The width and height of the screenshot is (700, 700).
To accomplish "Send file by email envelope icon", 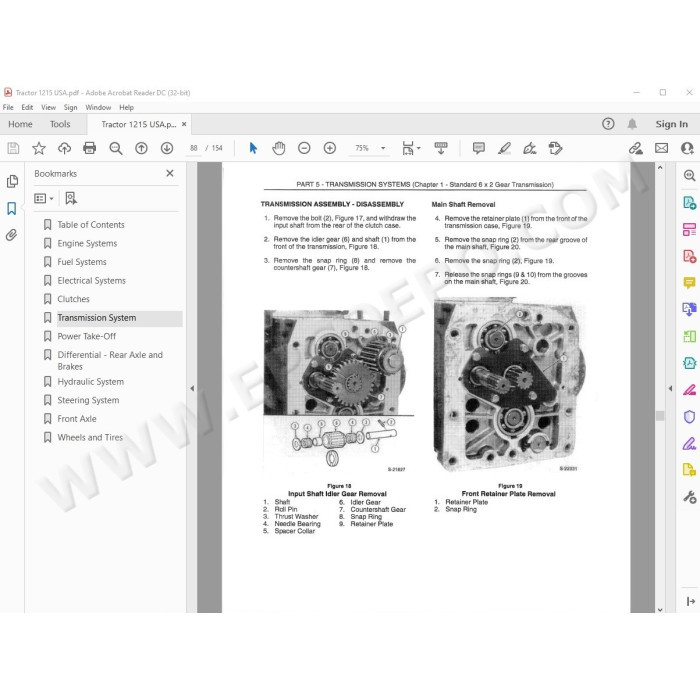I will (662, 148).
